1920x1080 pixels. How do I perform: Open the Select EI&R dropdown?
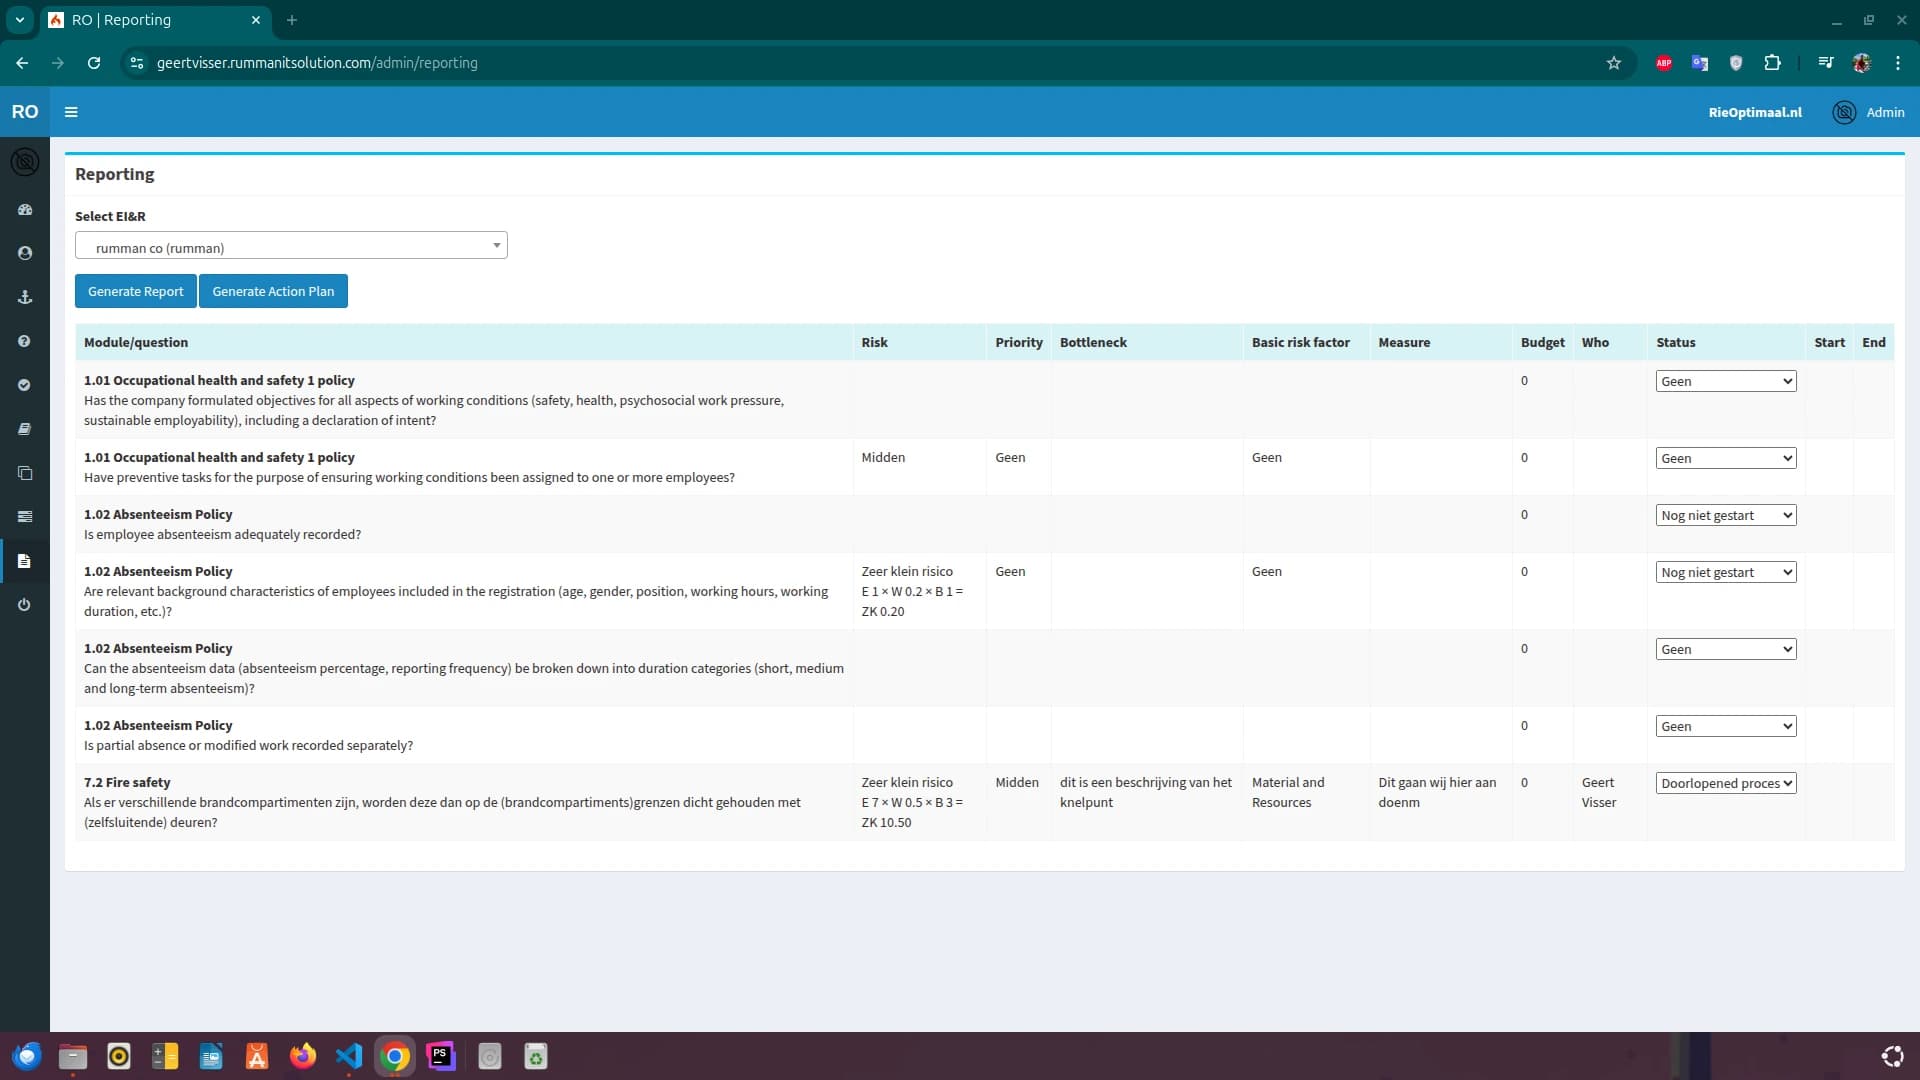pyautogui.click(x=291, y=246)
